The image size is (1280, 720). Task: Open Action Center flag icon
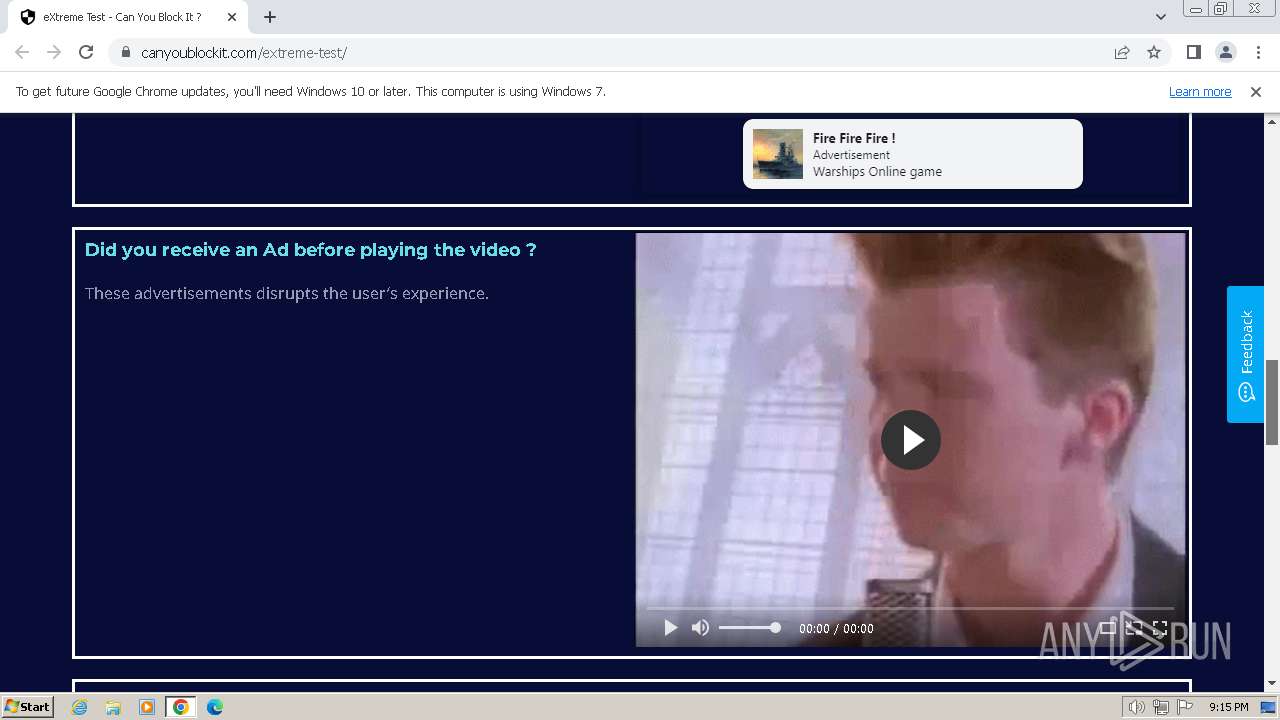tap(1185, 707)
